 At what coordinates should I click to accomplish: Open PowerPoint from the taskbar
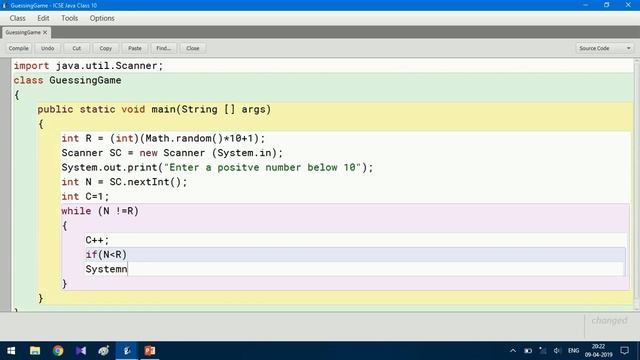[150, 351]
